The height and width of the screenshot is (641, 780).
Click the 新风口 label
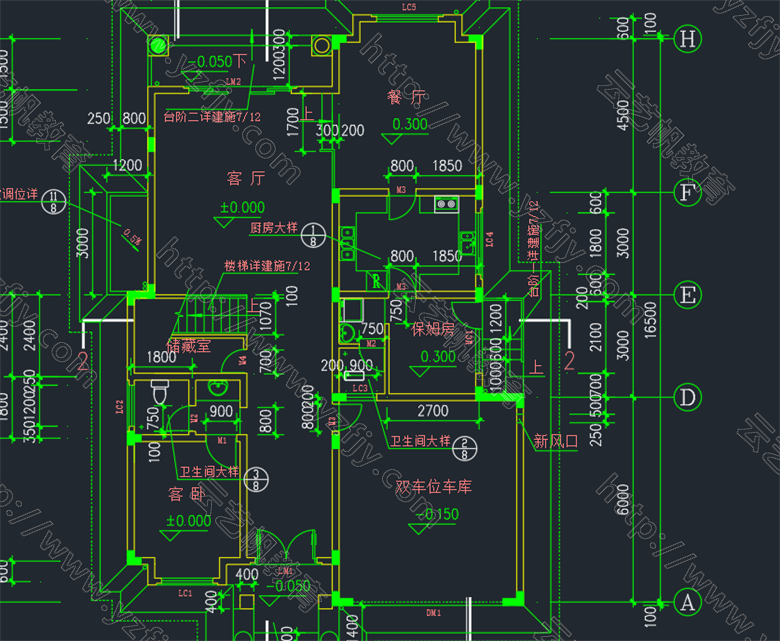coord(556,441)
